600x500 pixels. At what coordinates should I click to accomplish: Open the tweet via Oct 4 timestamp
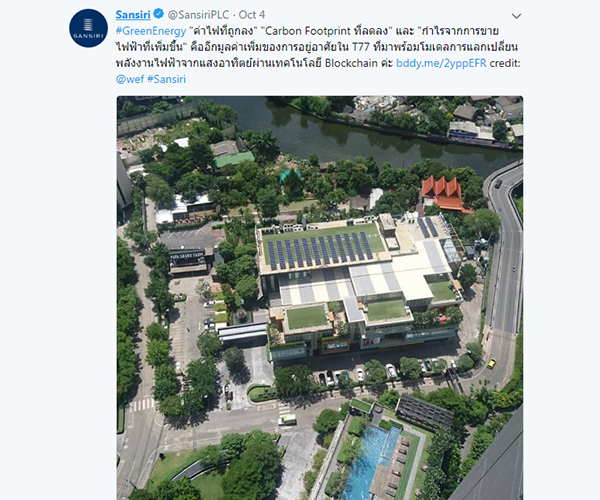(x=252, y=15)
